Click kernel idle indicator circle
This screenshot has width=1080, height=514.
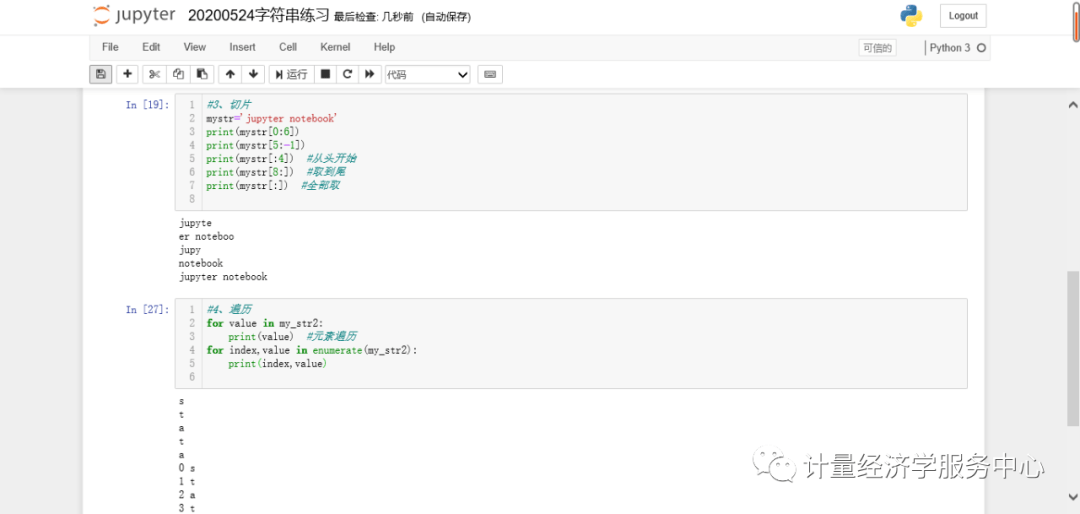(982, 48)
